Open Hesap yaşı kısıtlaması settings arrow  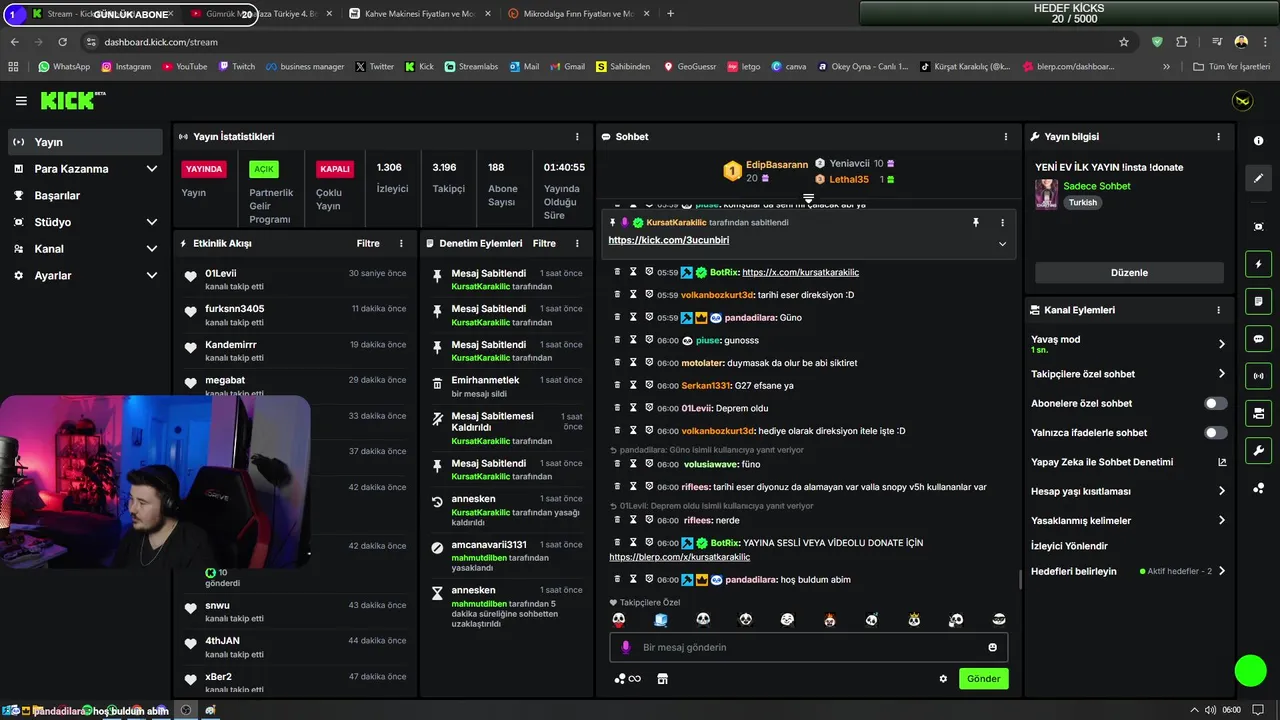pos(1221,491)
